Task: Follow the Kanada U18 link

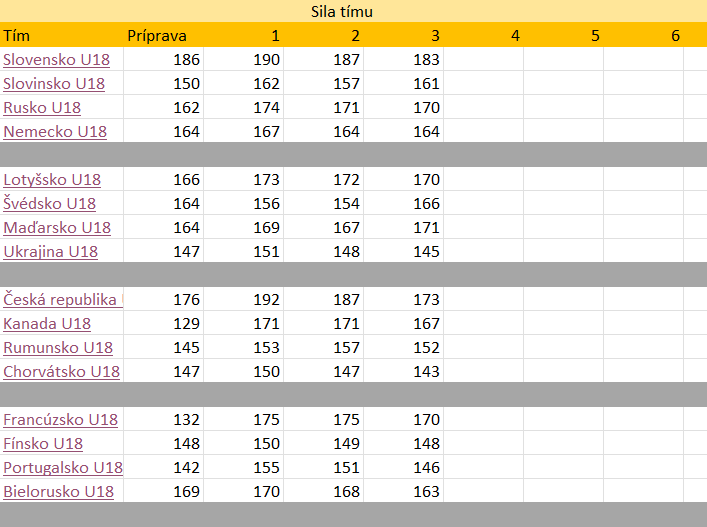Action: [x=47, y=323]
